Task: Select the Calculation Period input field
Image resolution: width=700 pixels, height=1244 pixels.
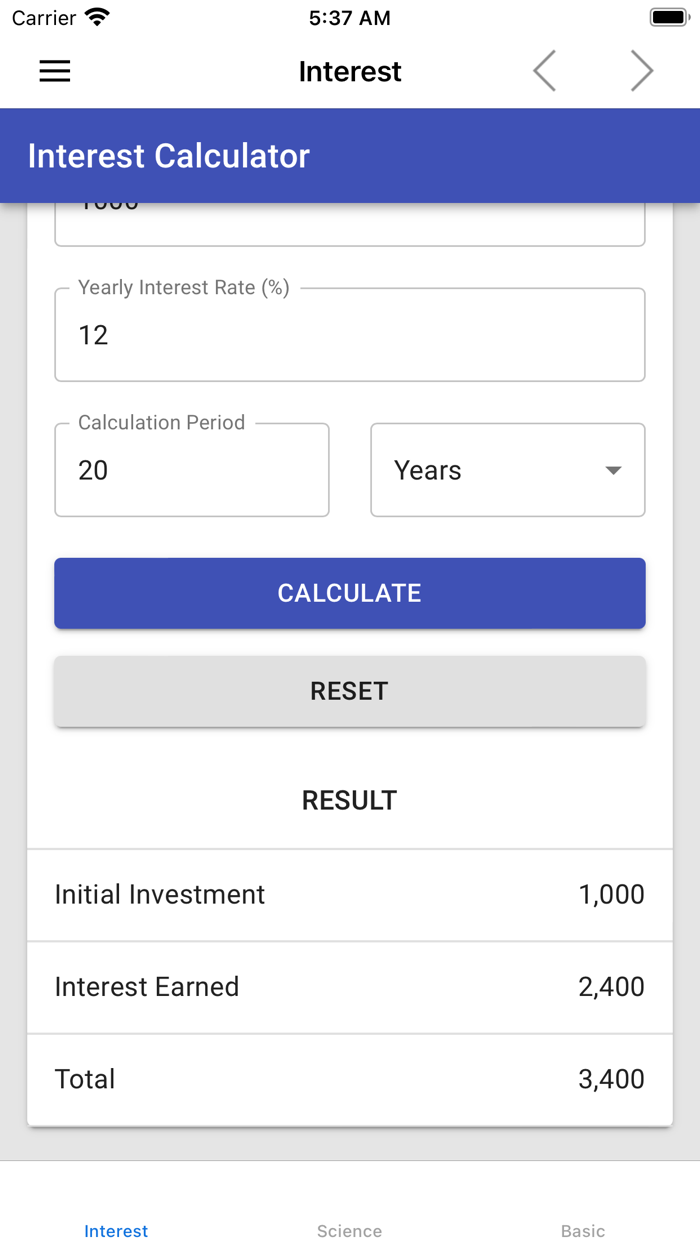Action: [x=191, y=470]
